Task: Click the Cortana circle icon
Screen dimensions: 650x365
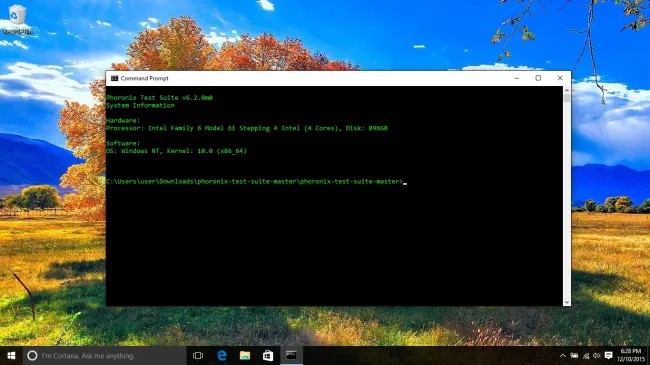Action: [32, 355]
